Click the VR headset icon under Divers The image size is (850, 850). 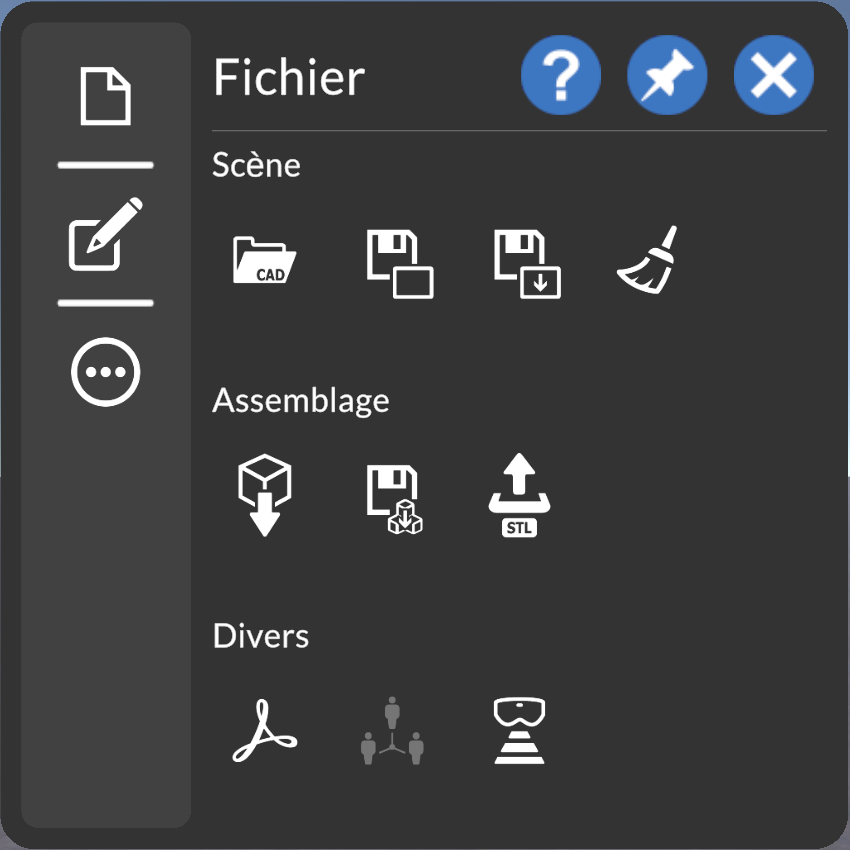(x=520, y=732)
